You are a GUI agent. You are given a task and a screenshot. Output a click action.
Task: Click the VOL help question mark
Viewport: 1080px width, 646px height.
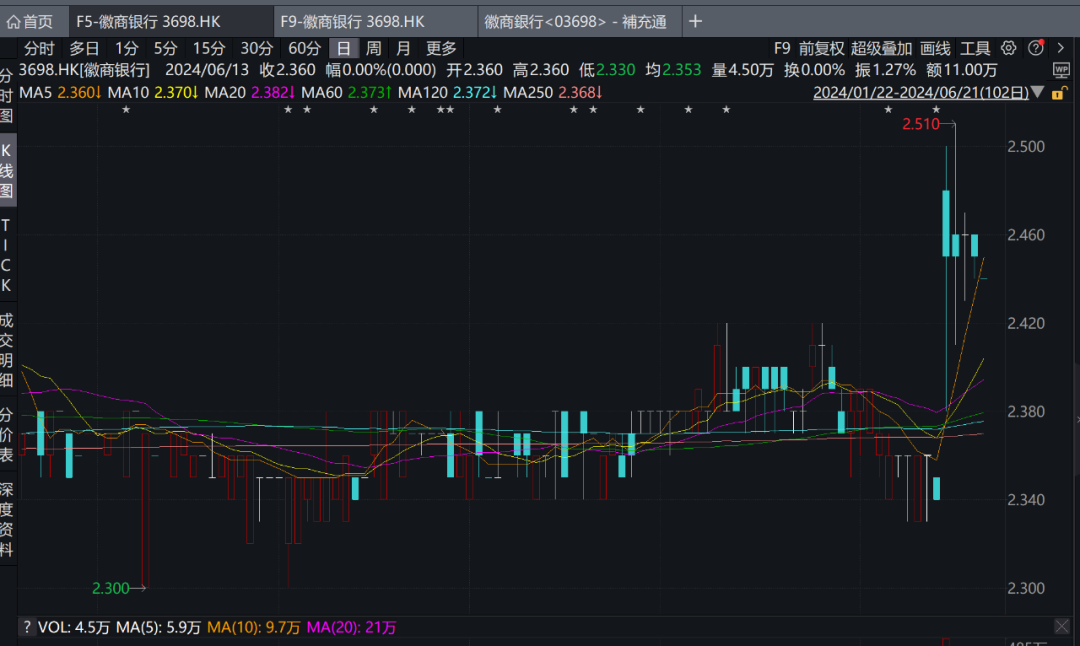point(27,627)
